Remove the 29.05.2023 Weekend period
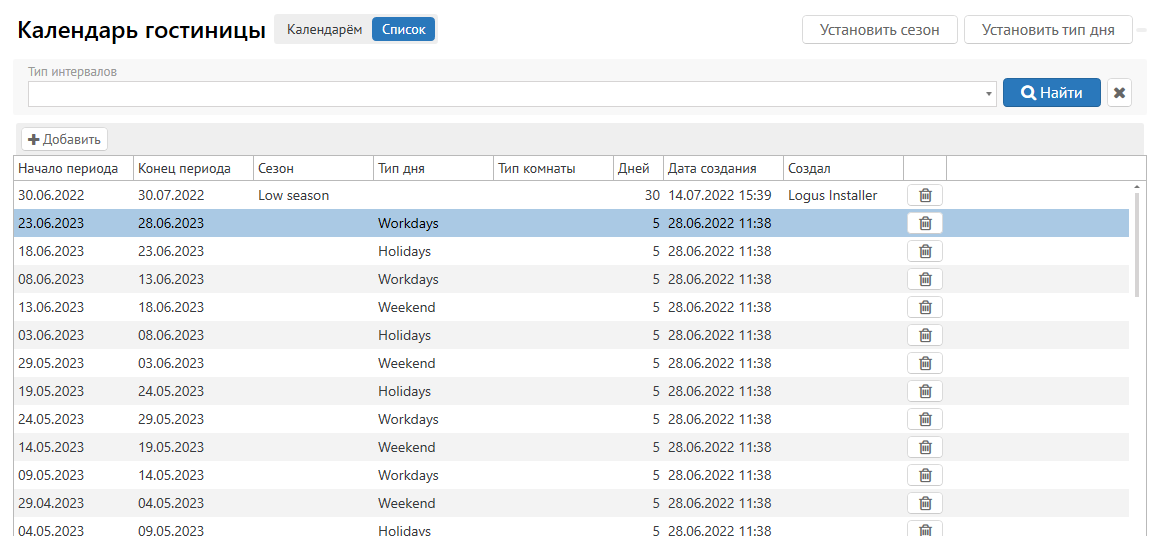This screenshot has width=1152, height=536. click(924, 363)
